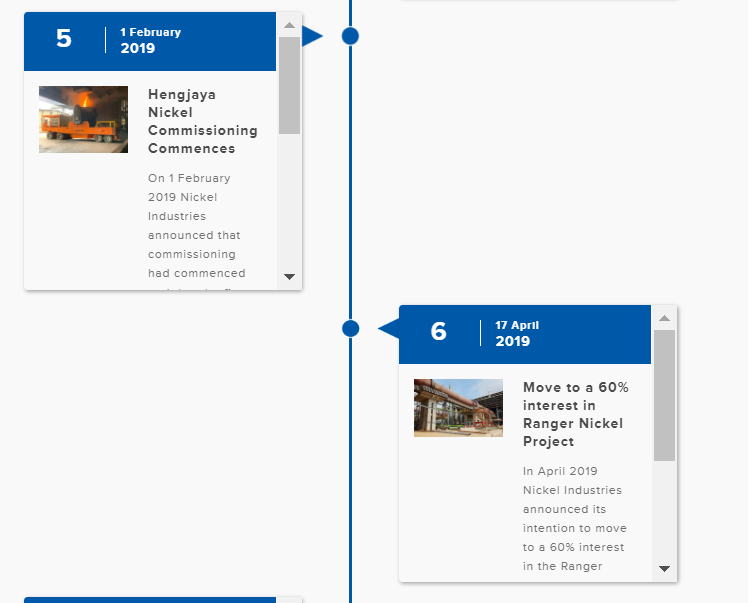748x603 pixels.
Task: Click the text 'In April 2019 Nickel Industries'
Action: [572, 480]
